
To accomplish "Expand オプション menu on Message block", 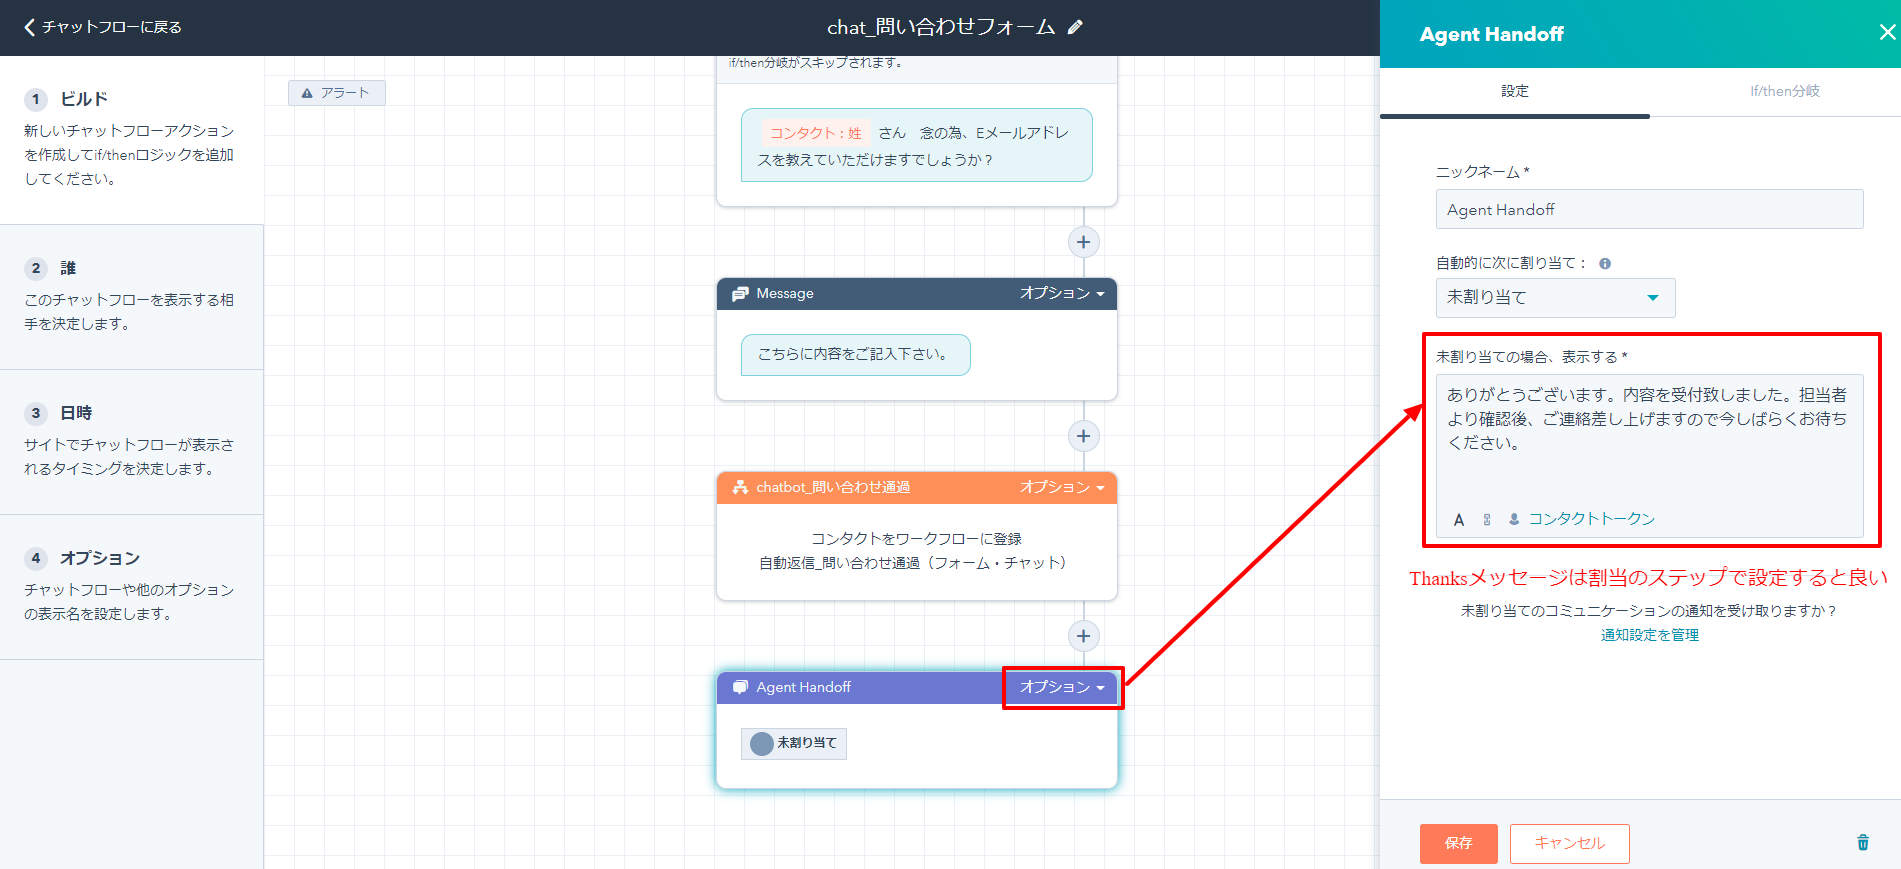I will coord(1061,294).
